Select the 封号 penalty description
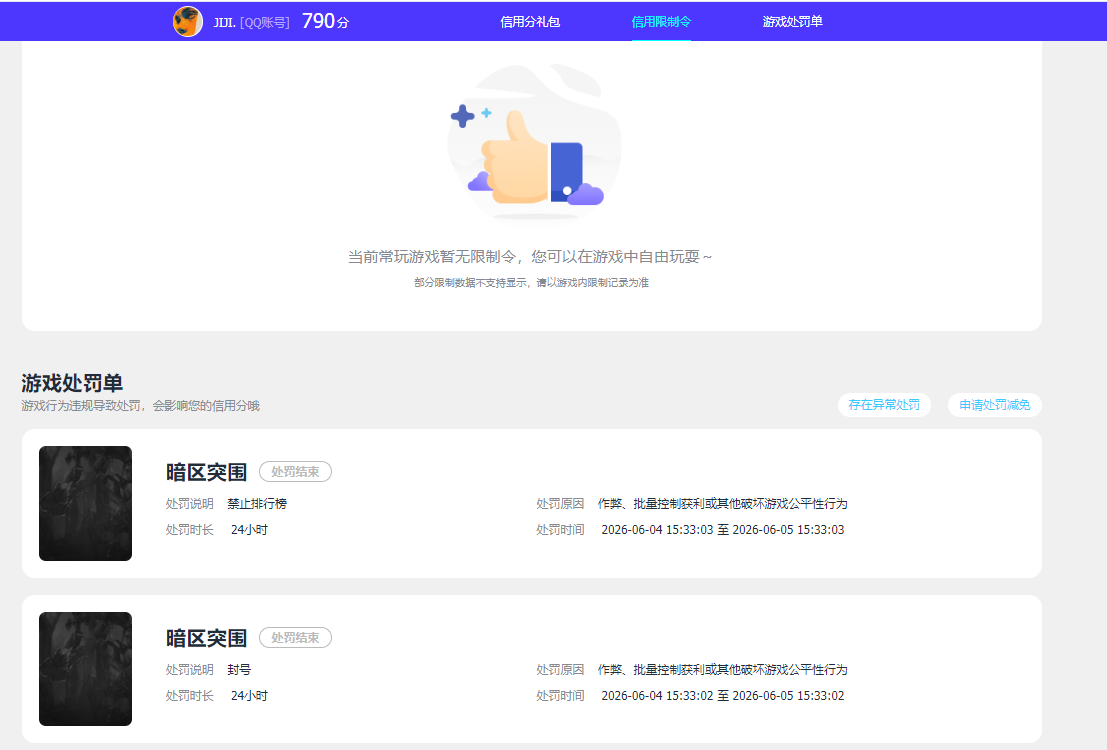 [239, 669]
